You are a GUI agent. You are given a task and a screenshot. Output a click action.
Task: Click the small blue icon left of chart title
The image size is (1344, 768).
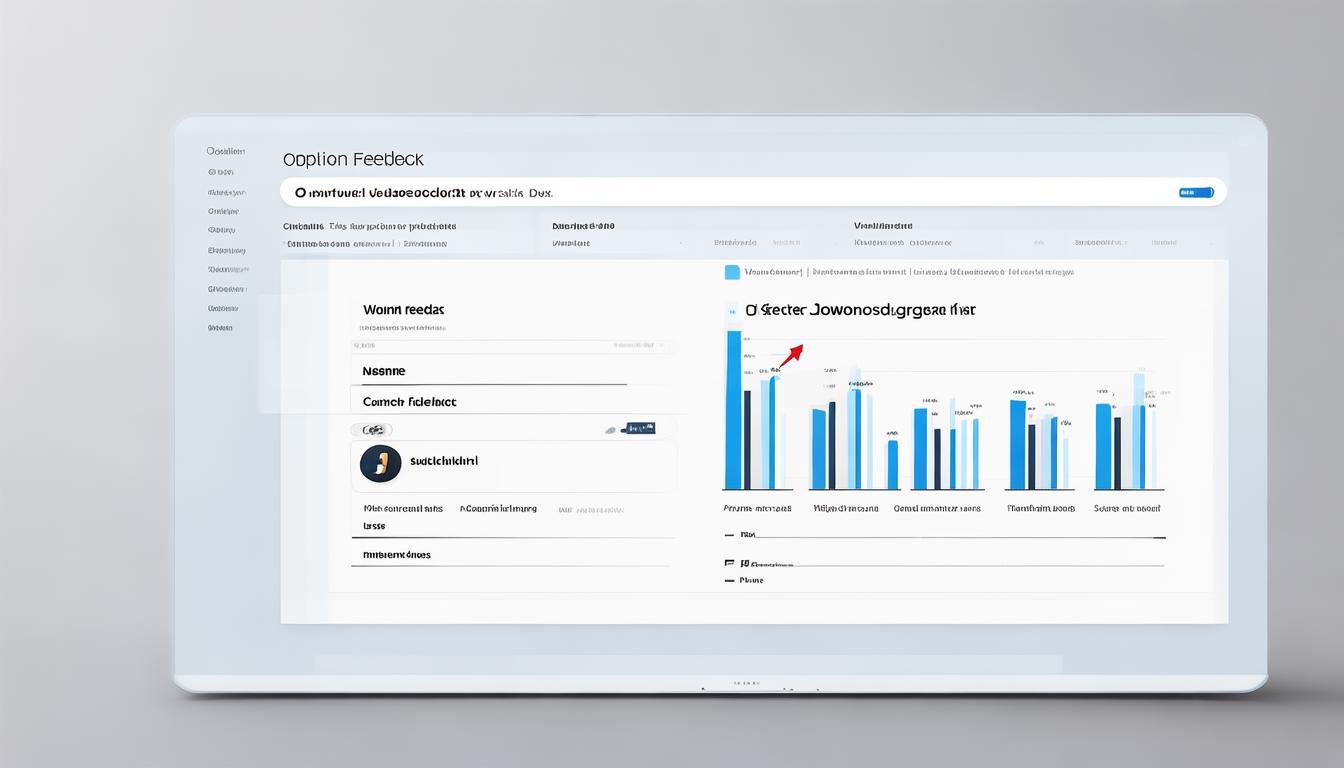730,310
